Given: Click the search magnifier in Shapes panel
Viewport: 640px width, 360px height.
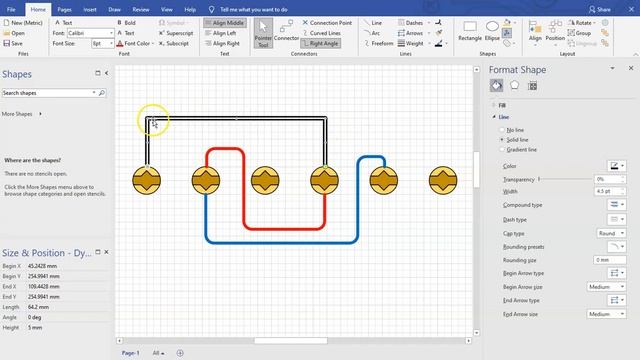Looking at the screenshot, I should pos(102,93).
